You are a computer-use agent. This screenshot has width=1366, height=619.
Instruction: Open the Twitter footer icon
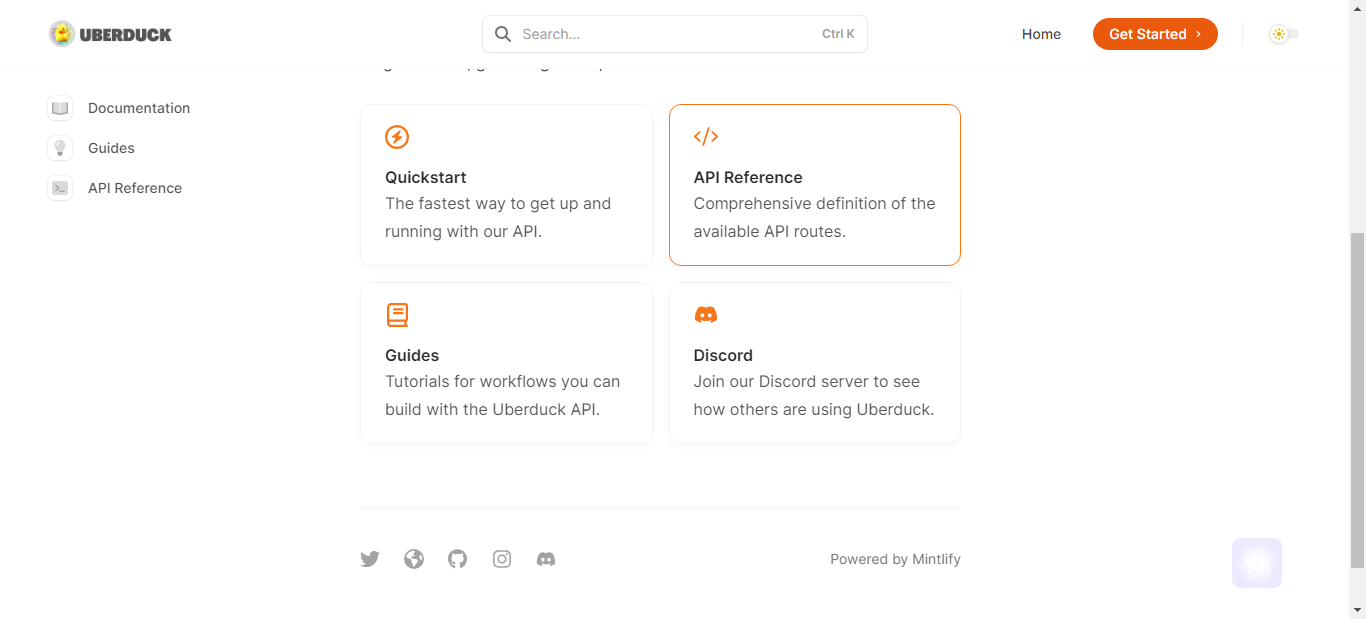tap(370, 559)
